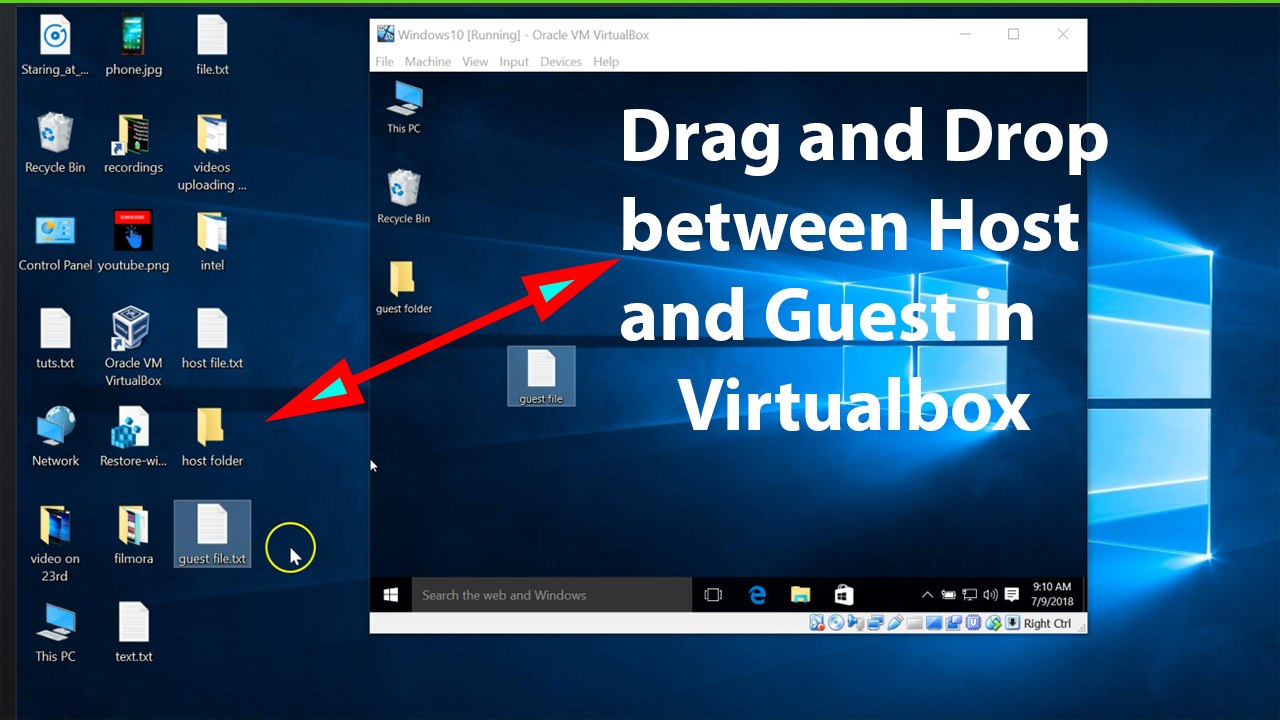The height and width of the screenshot is (720, 1280).
Task: Click the keyboard capture arrow icon beside Right Ctrl
Action: (1012, 623)
